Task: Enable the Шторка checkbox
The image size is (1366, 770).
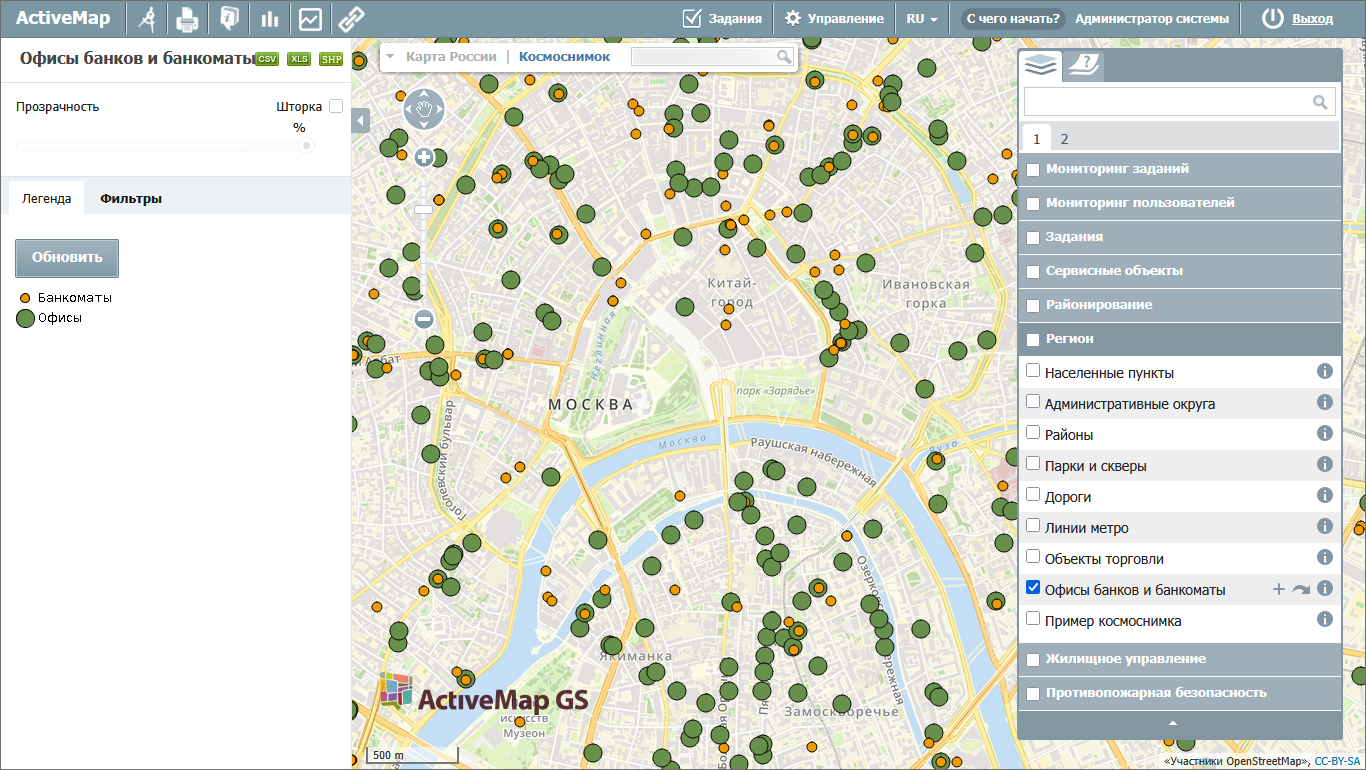Action: (336, 106)
